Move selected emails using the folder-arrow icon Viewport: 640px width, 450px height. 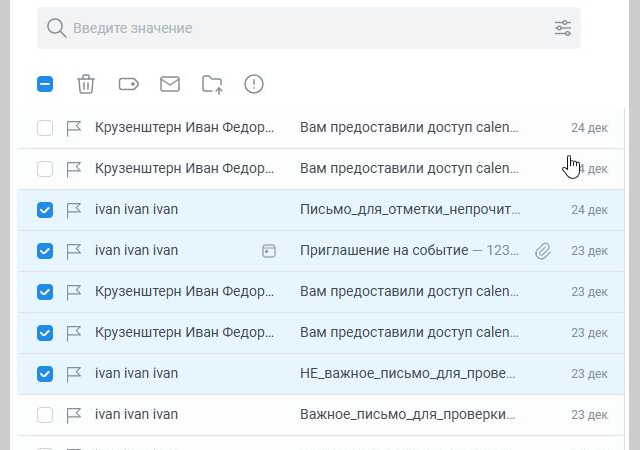pos(212,85)
